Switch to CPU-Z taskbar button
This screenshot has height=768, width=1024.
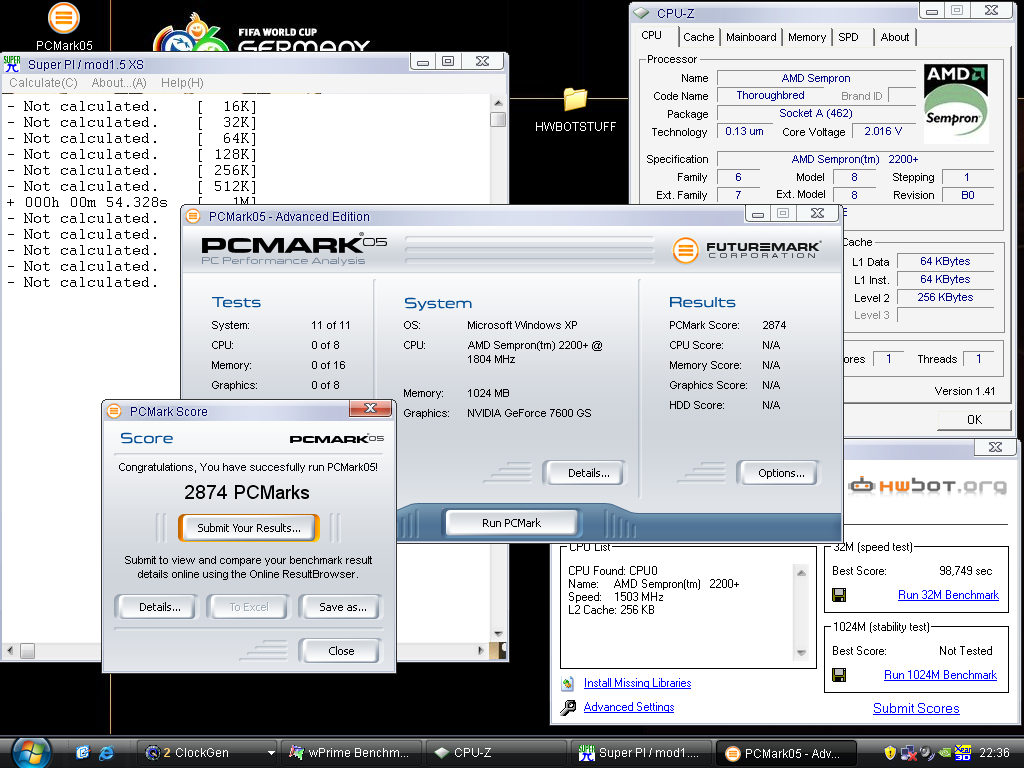(x=496, y=753)
